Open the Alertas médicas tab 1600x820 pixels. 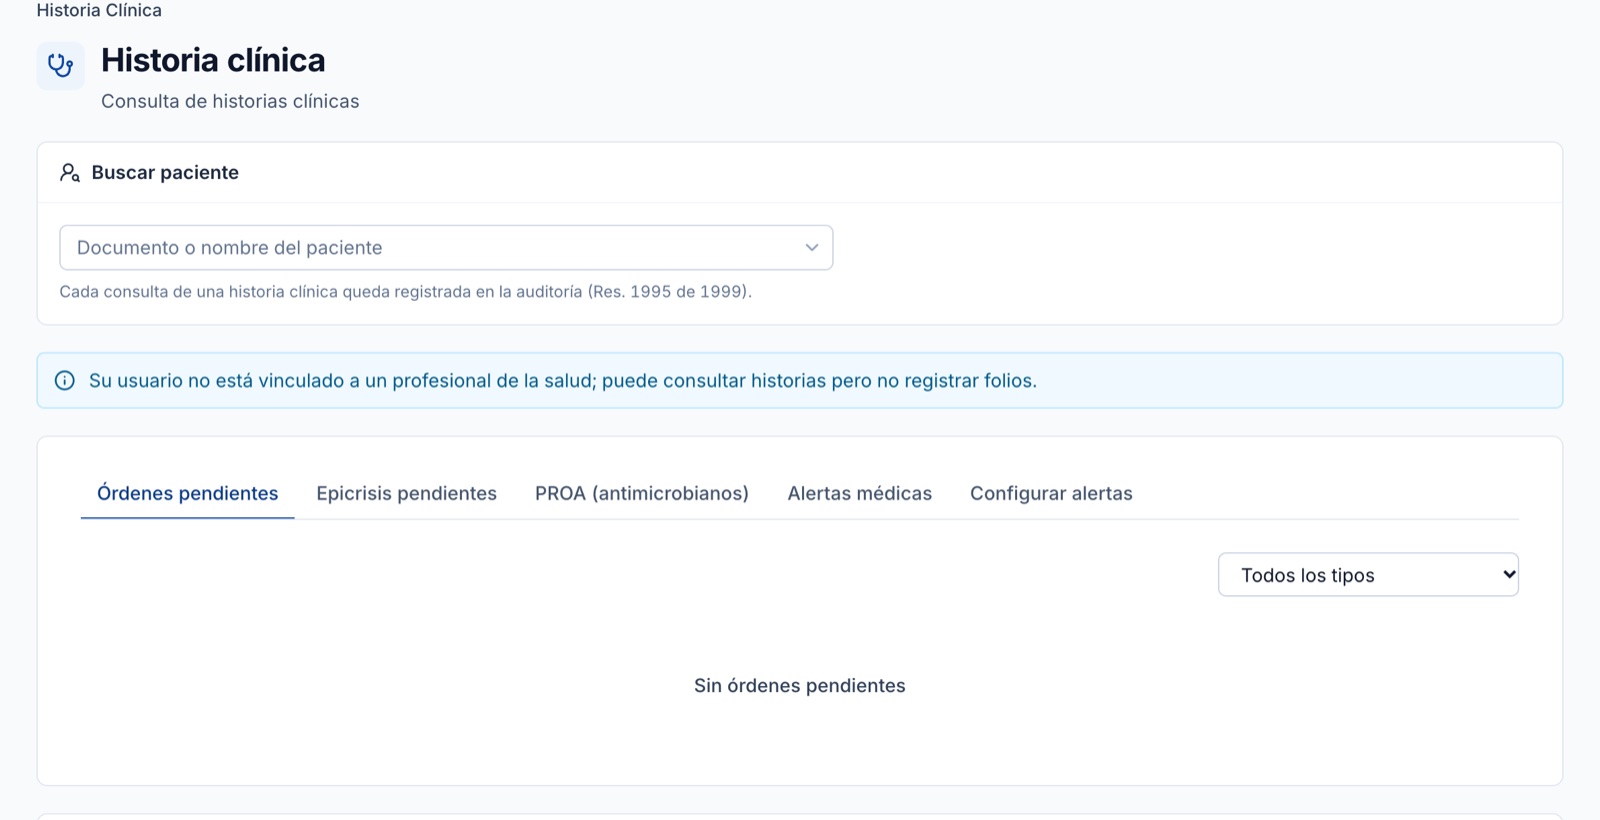(859, 494)
